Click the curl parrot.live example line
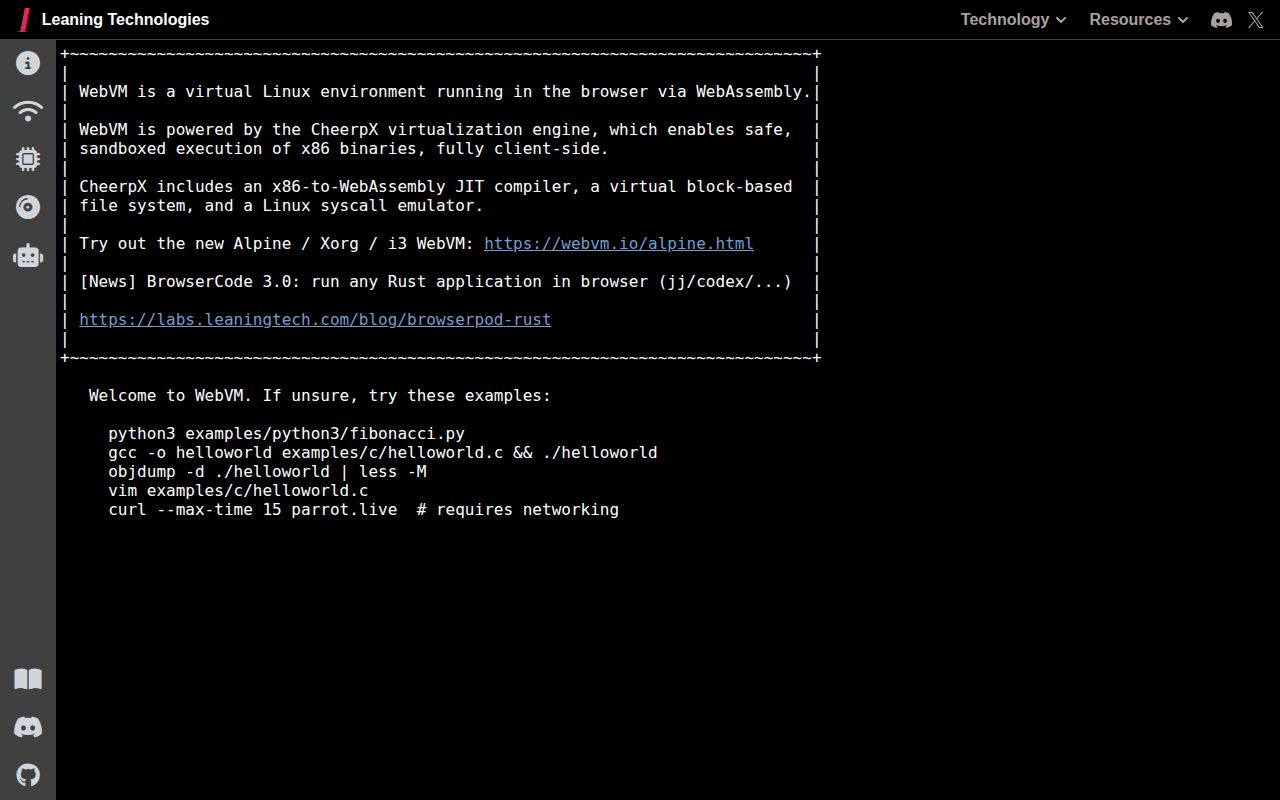Image resolution: width=1280 pixels, height=800 pixels. pyautogui.click(x=363, y=509)
